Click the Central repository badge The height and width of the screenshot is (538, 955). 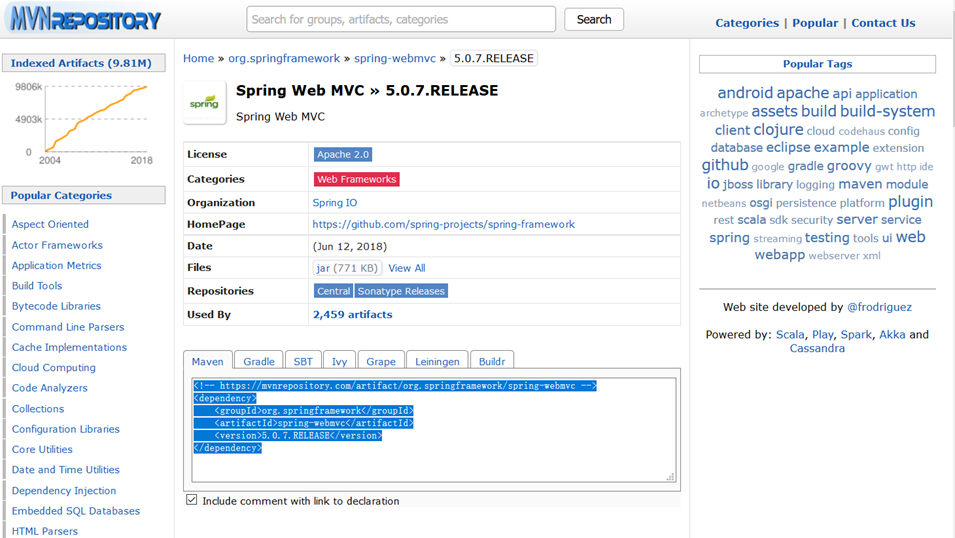tap(333, 291)
